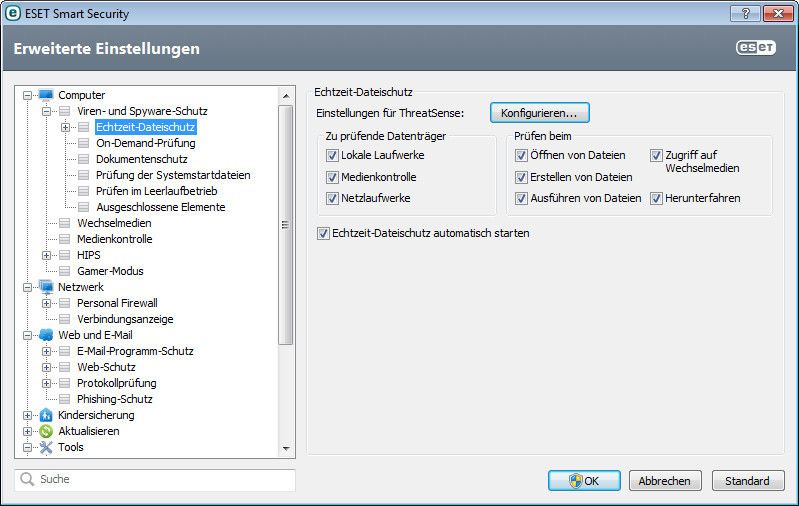Viewport: 799px width, 506px height.
Task: Collapse Viren- und Spyware-Schutz node
Action: tap(46, 111)
